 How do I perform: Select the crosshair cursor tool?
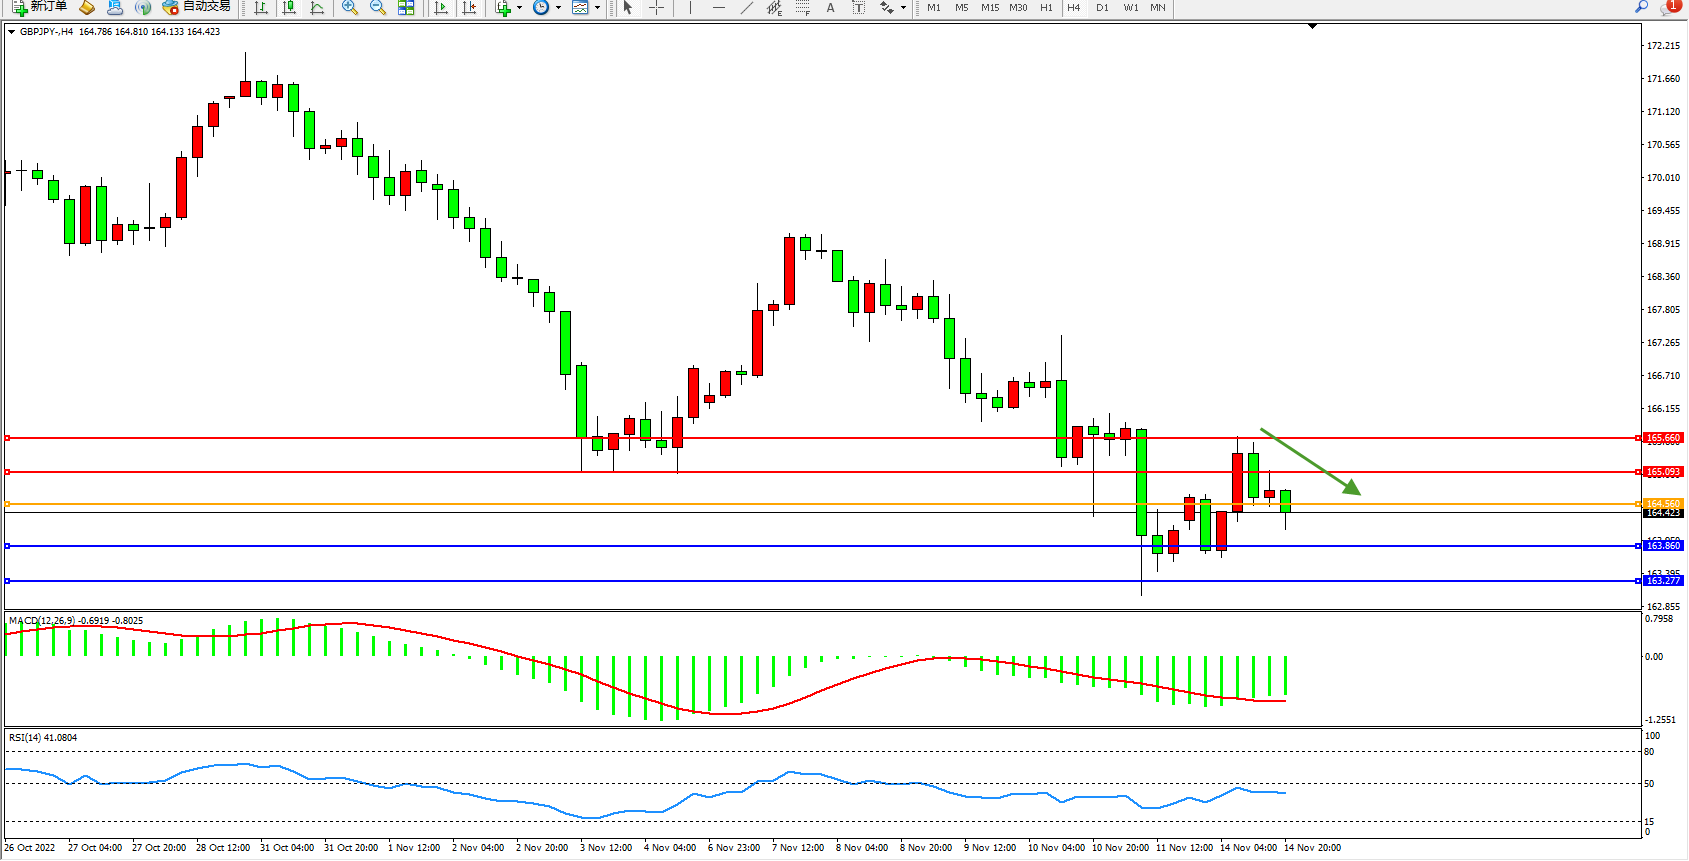tap(656, 8)
